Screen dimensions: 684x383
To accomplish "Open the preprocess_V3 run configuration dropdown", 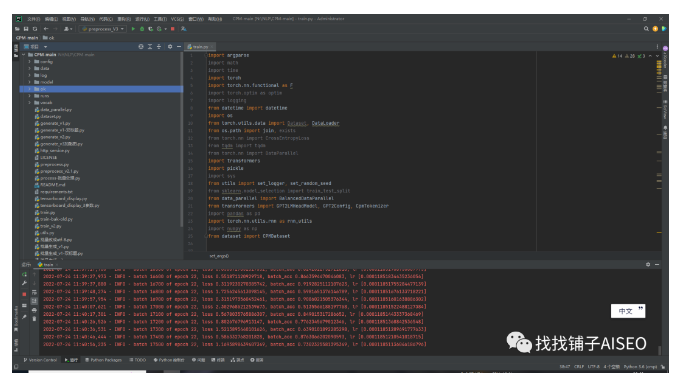I will point(103,29).
